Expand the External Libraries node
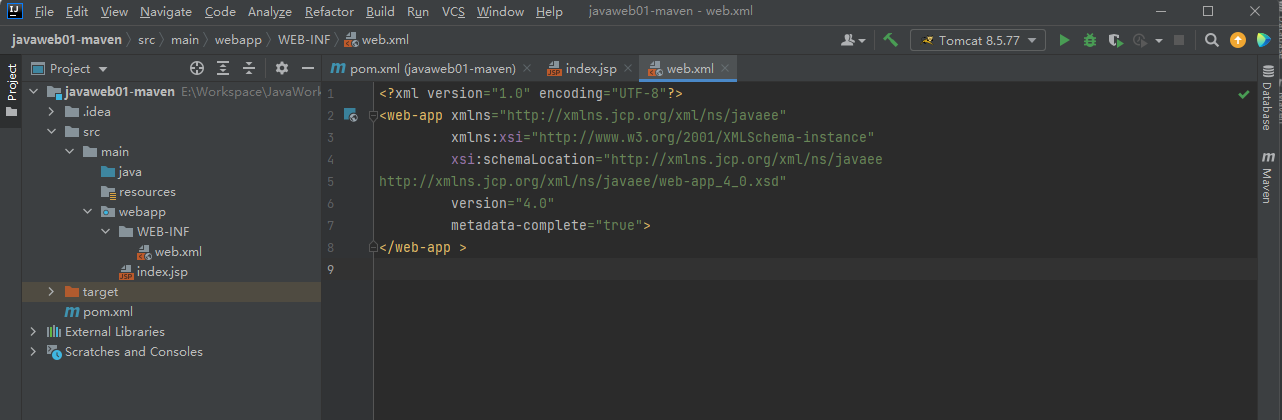Screen dimensions: 1282x420 tap(34, 332)
